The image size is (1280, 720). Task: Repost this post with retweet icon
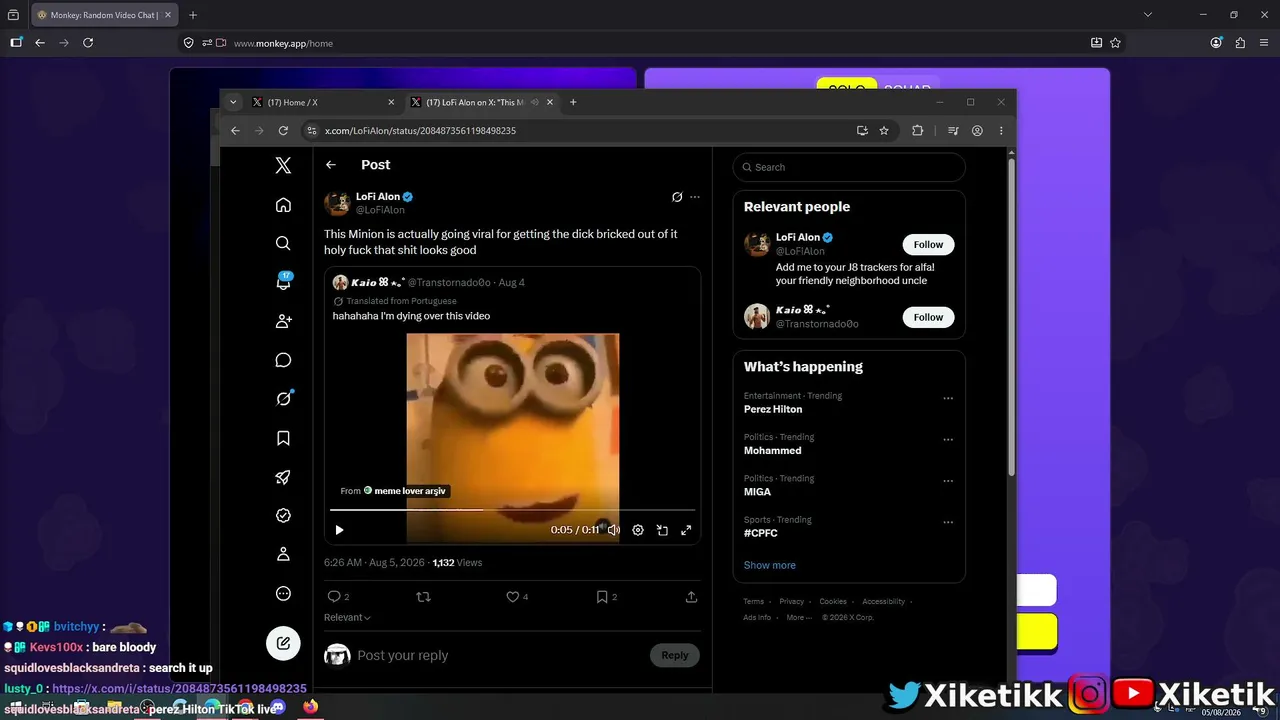(423, 597)
